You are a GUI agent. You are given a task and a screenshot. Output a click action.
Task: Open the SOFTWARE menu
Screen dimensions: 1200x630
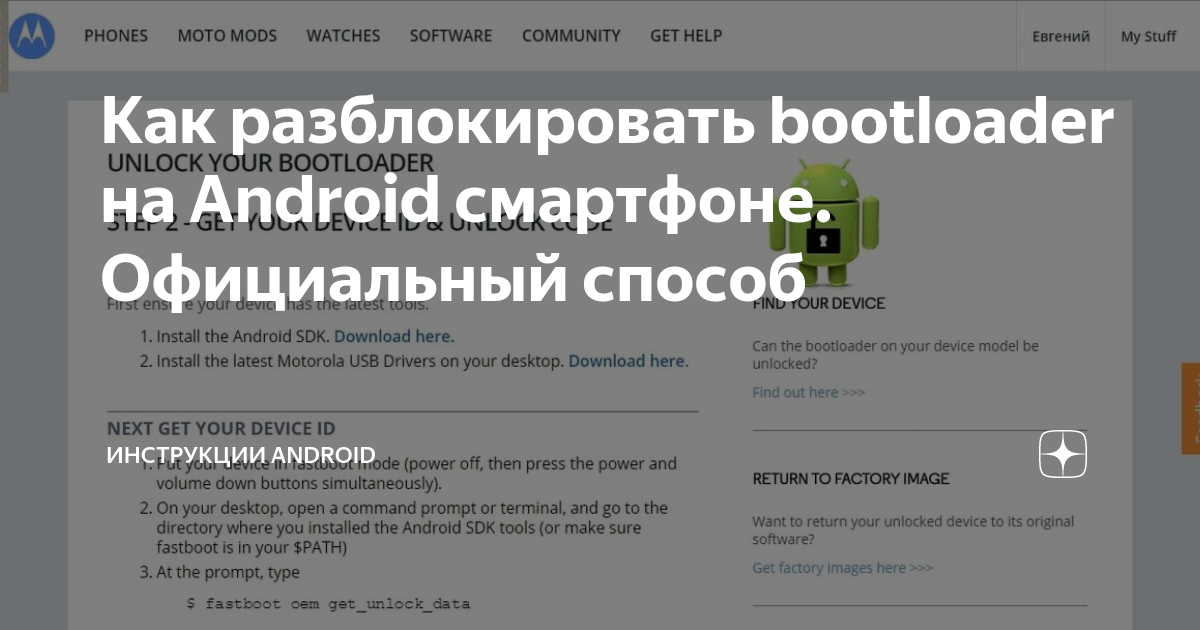(451, 36)
